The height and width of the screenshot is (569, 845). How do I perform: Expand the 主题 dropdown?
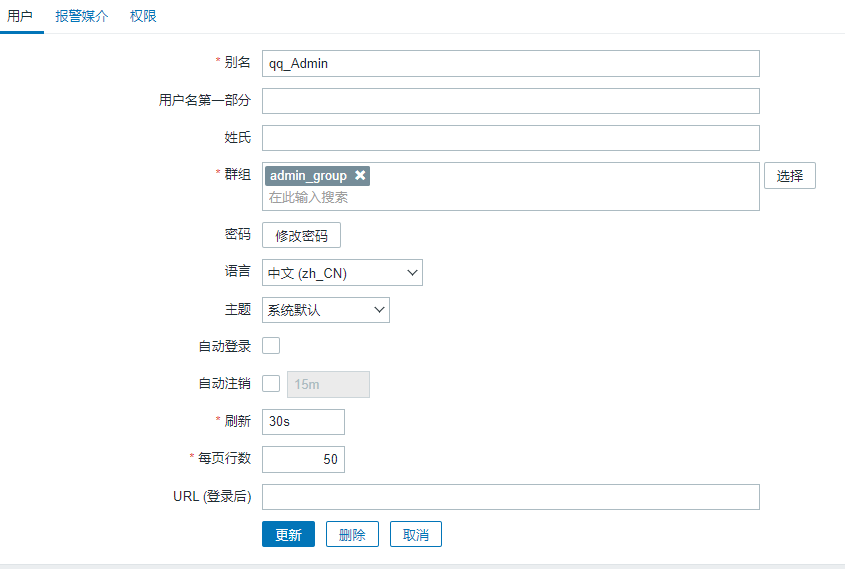pyautogui.click(x=326, y=310)
